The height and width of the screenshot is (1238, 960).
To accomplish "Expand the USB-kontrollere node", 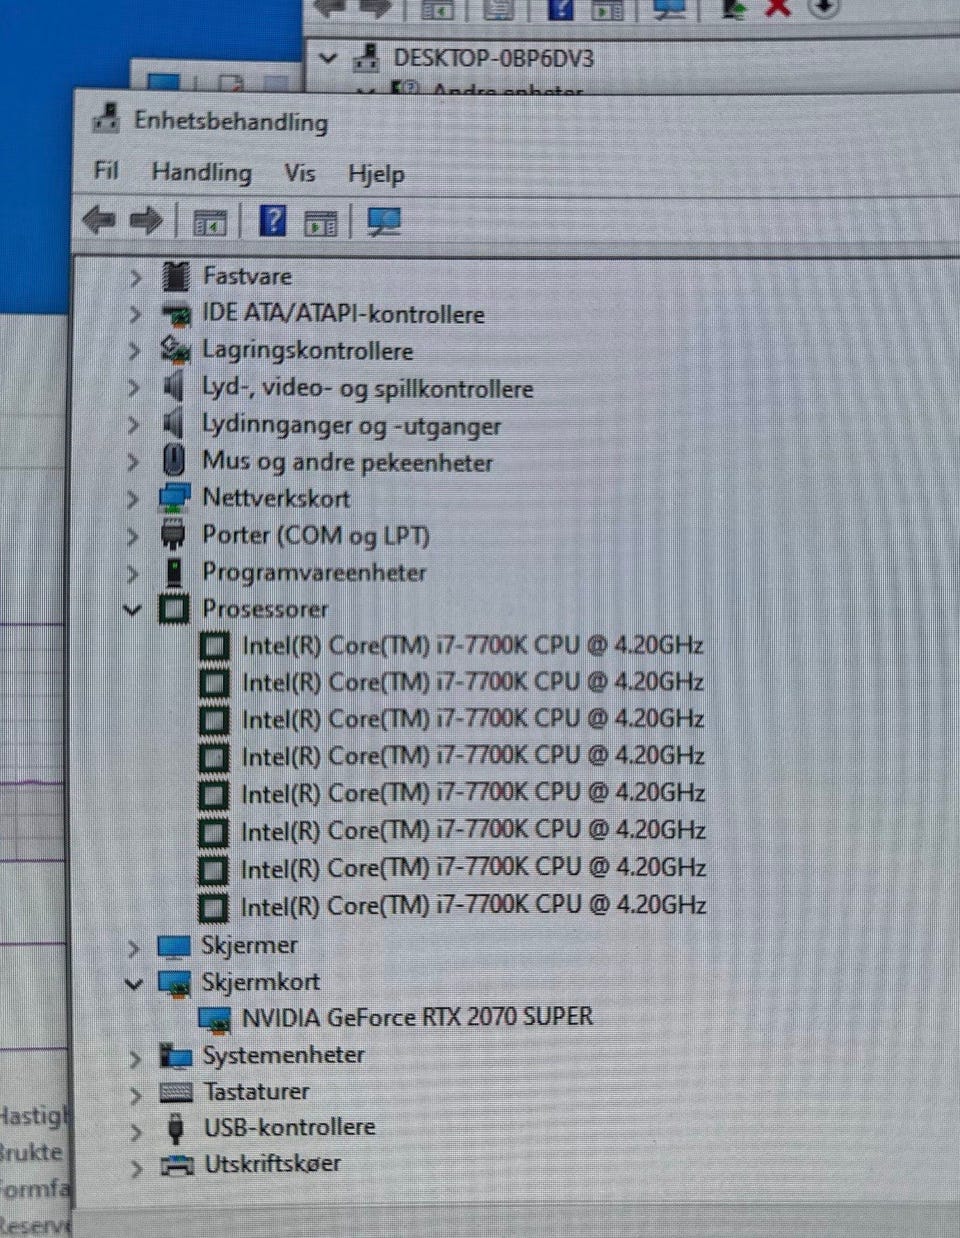I will (136, 1132).
